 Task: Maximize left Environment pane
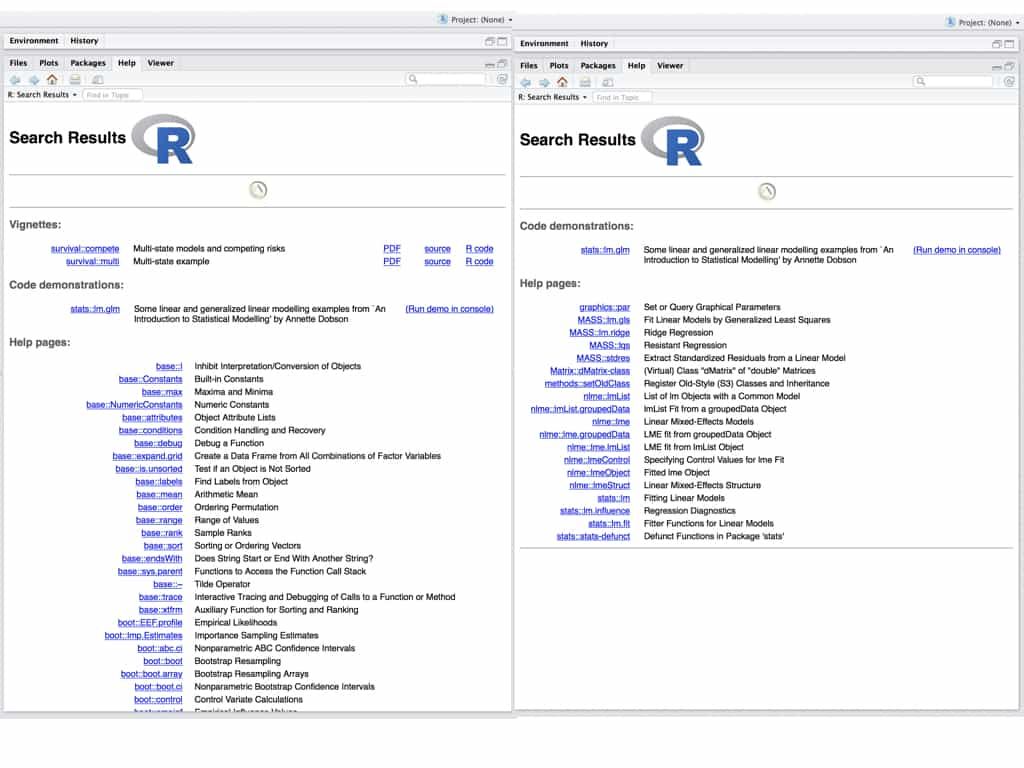coord(502,41)
